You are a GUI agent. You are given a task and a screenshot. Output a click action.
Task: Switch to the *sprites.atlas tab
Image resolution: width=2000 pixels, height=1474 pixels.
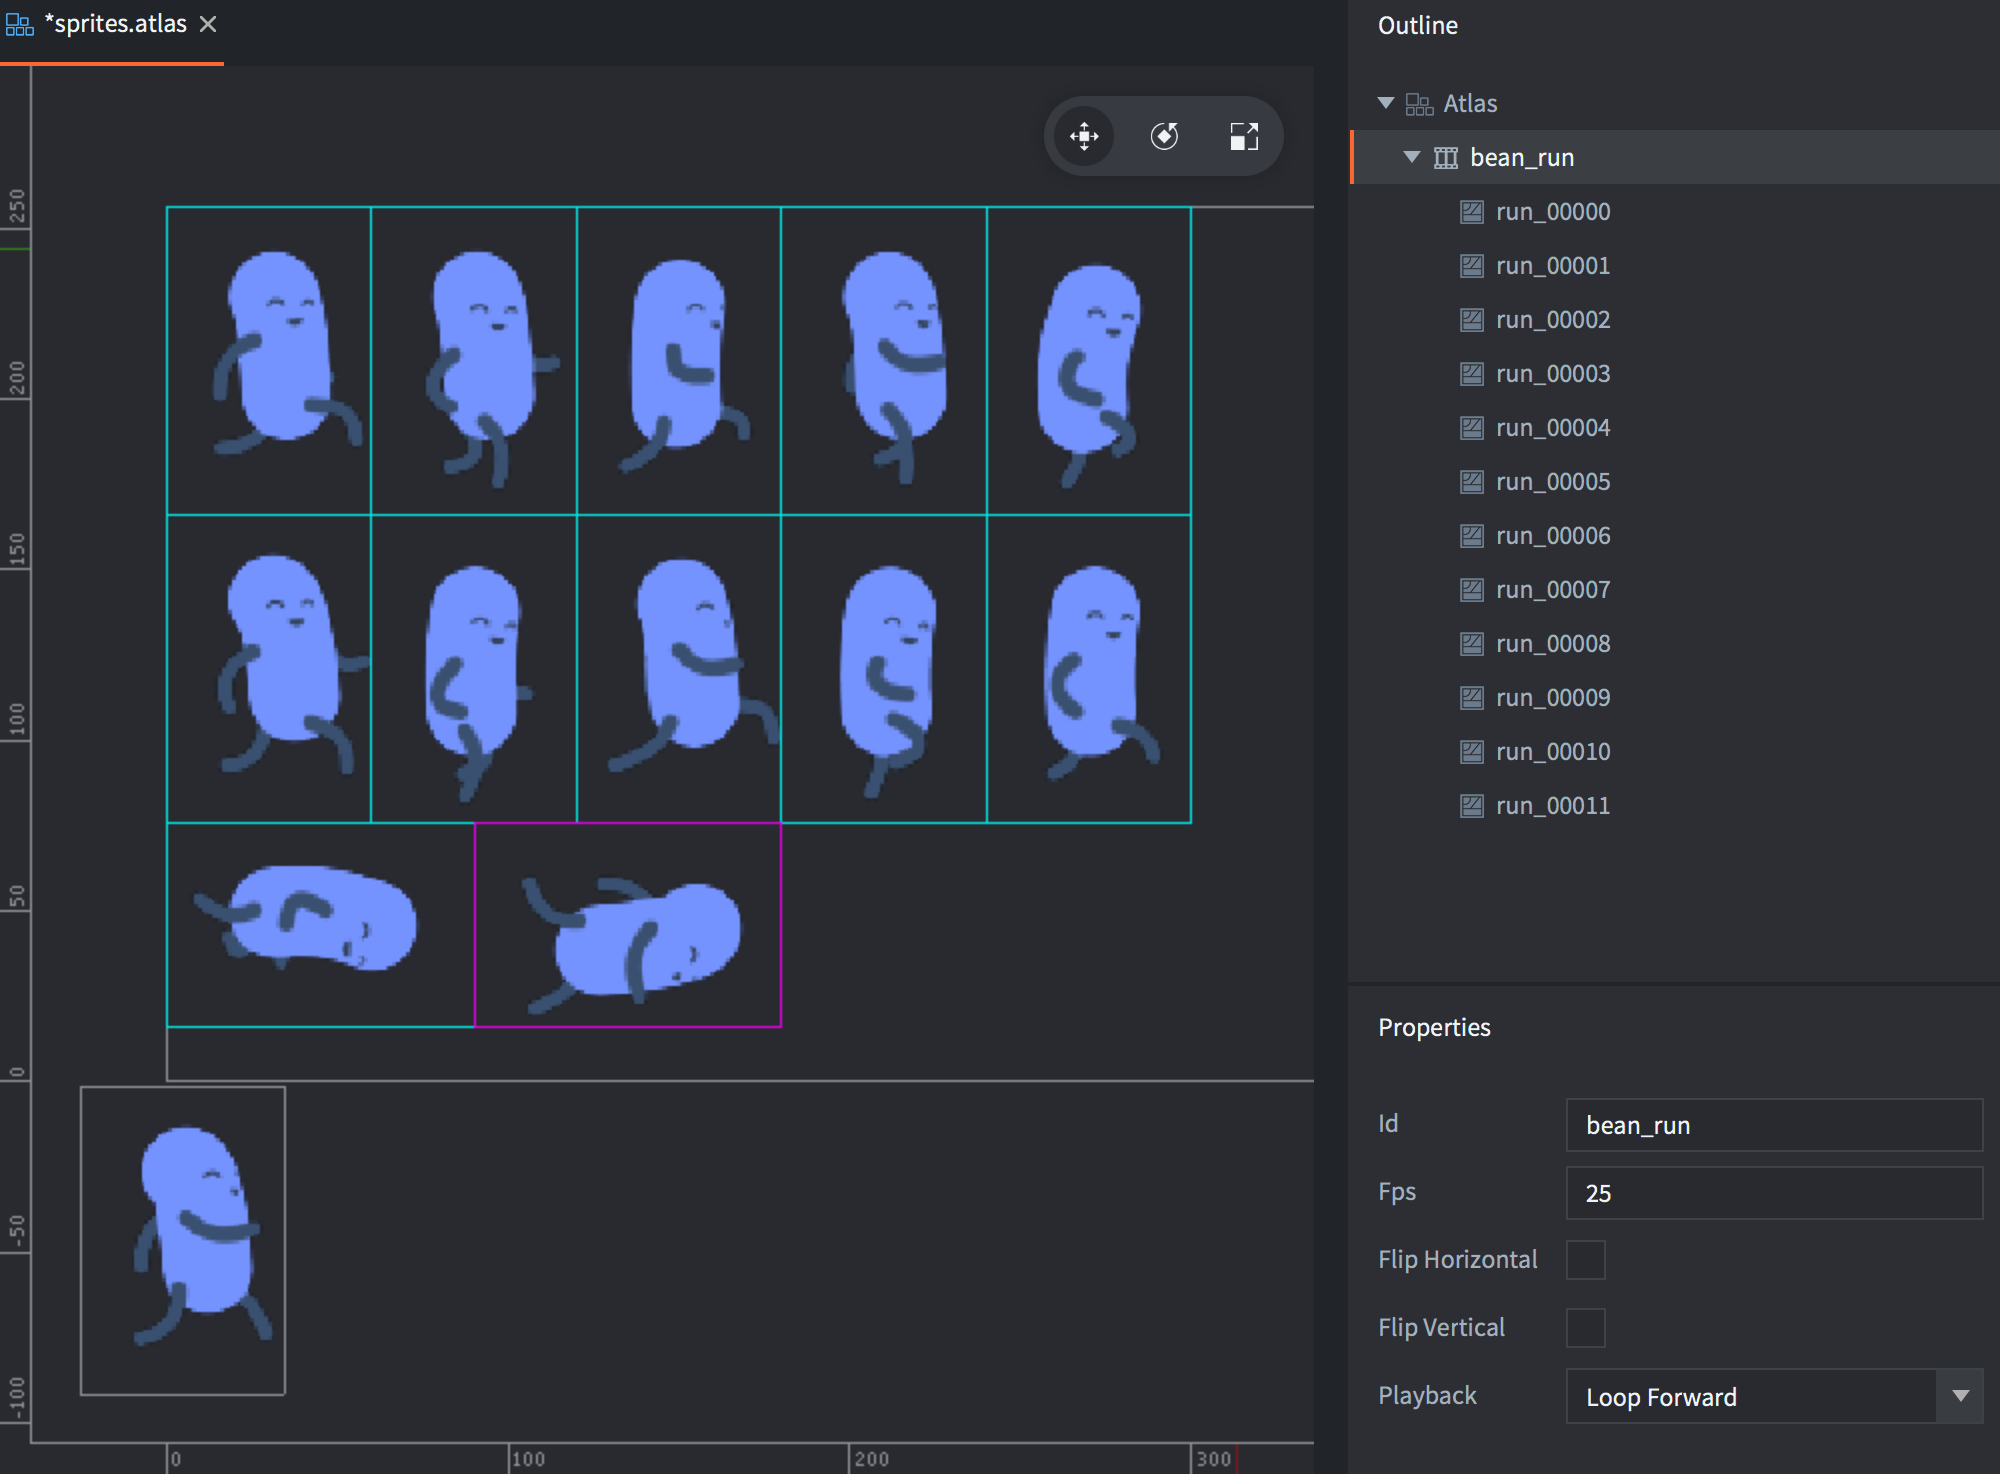(x=115, y=23)
